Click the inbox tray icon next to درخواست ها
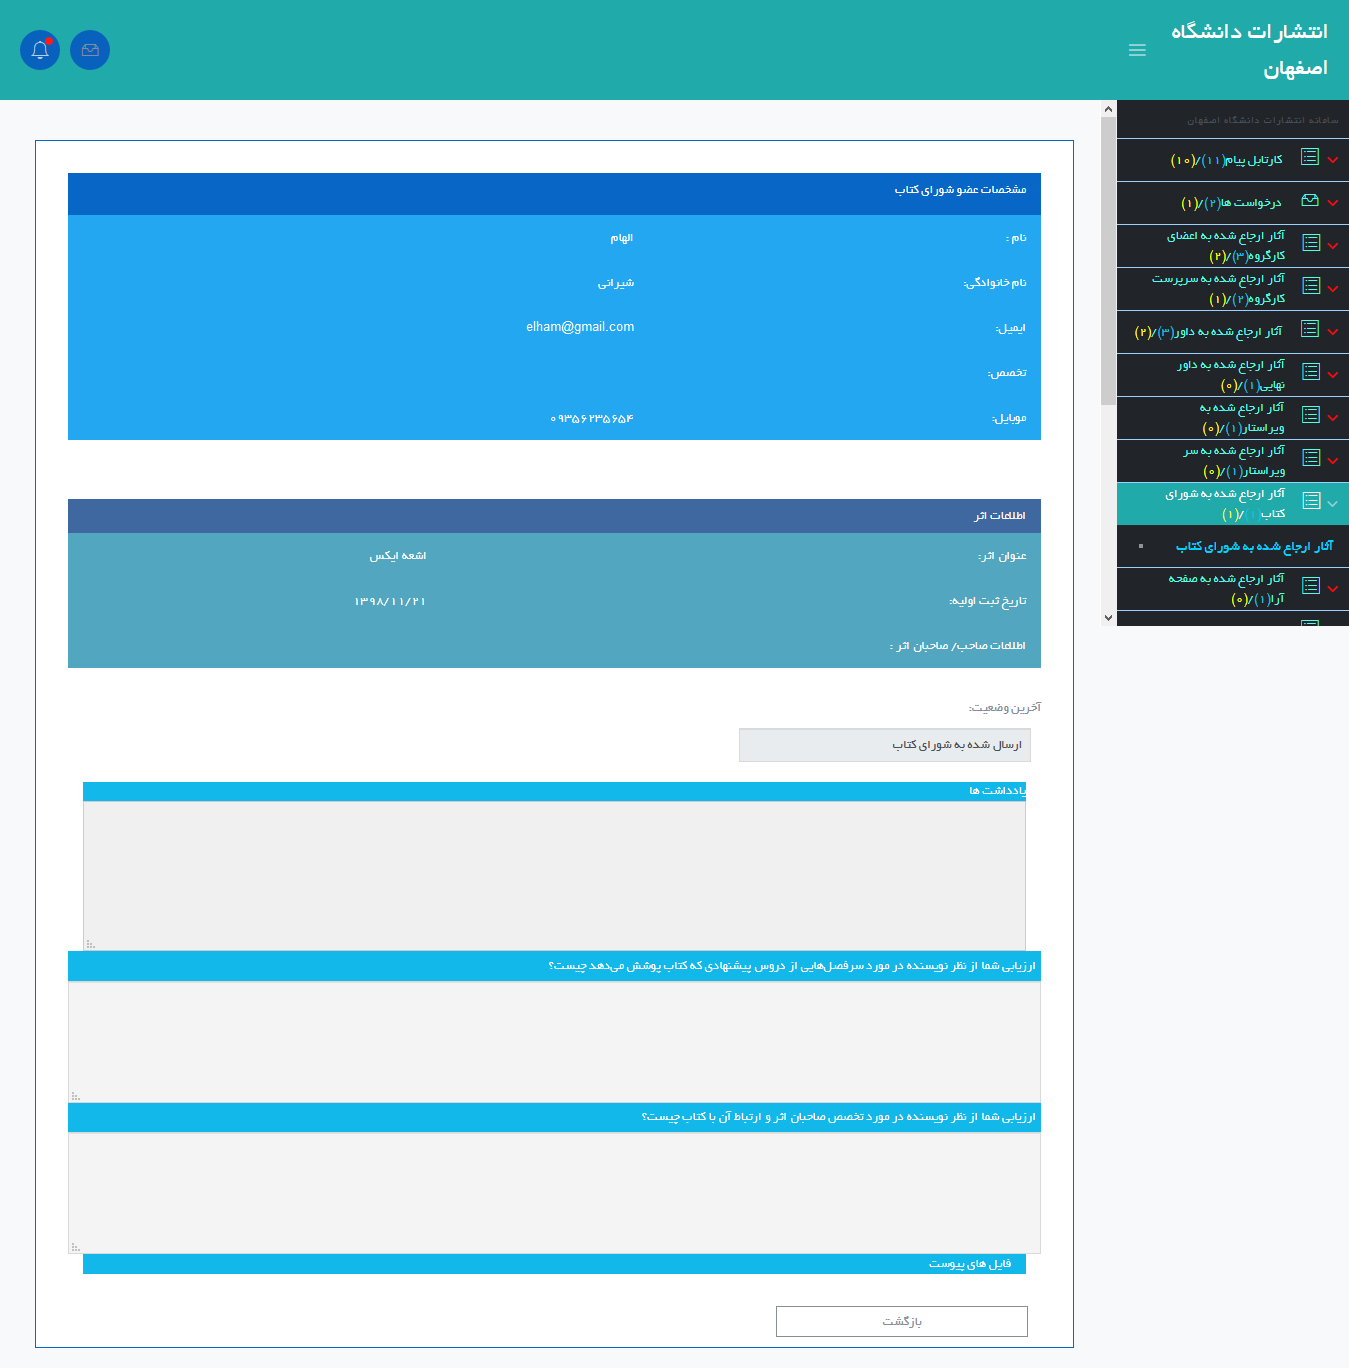1349x1368 pixels. (x=1310, y=201)
